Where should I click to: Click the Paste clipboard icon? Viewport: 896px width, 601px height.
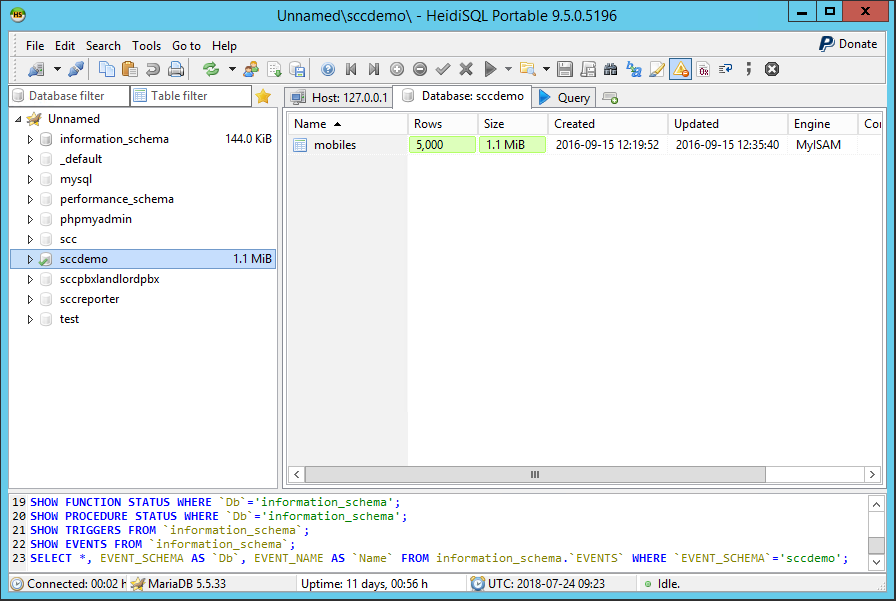tap(130, 70)
